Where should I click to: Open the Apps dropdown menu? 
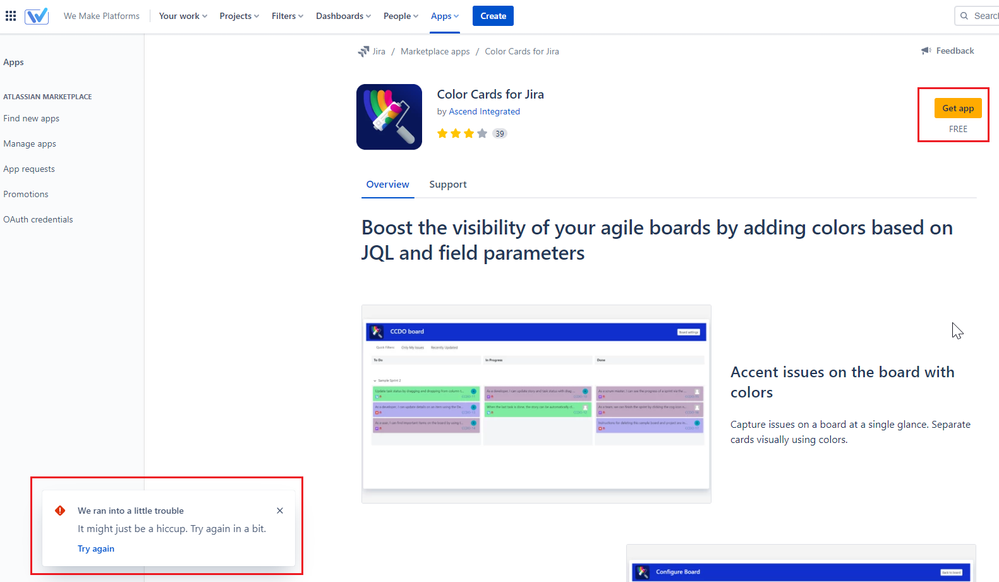point(444,16)
